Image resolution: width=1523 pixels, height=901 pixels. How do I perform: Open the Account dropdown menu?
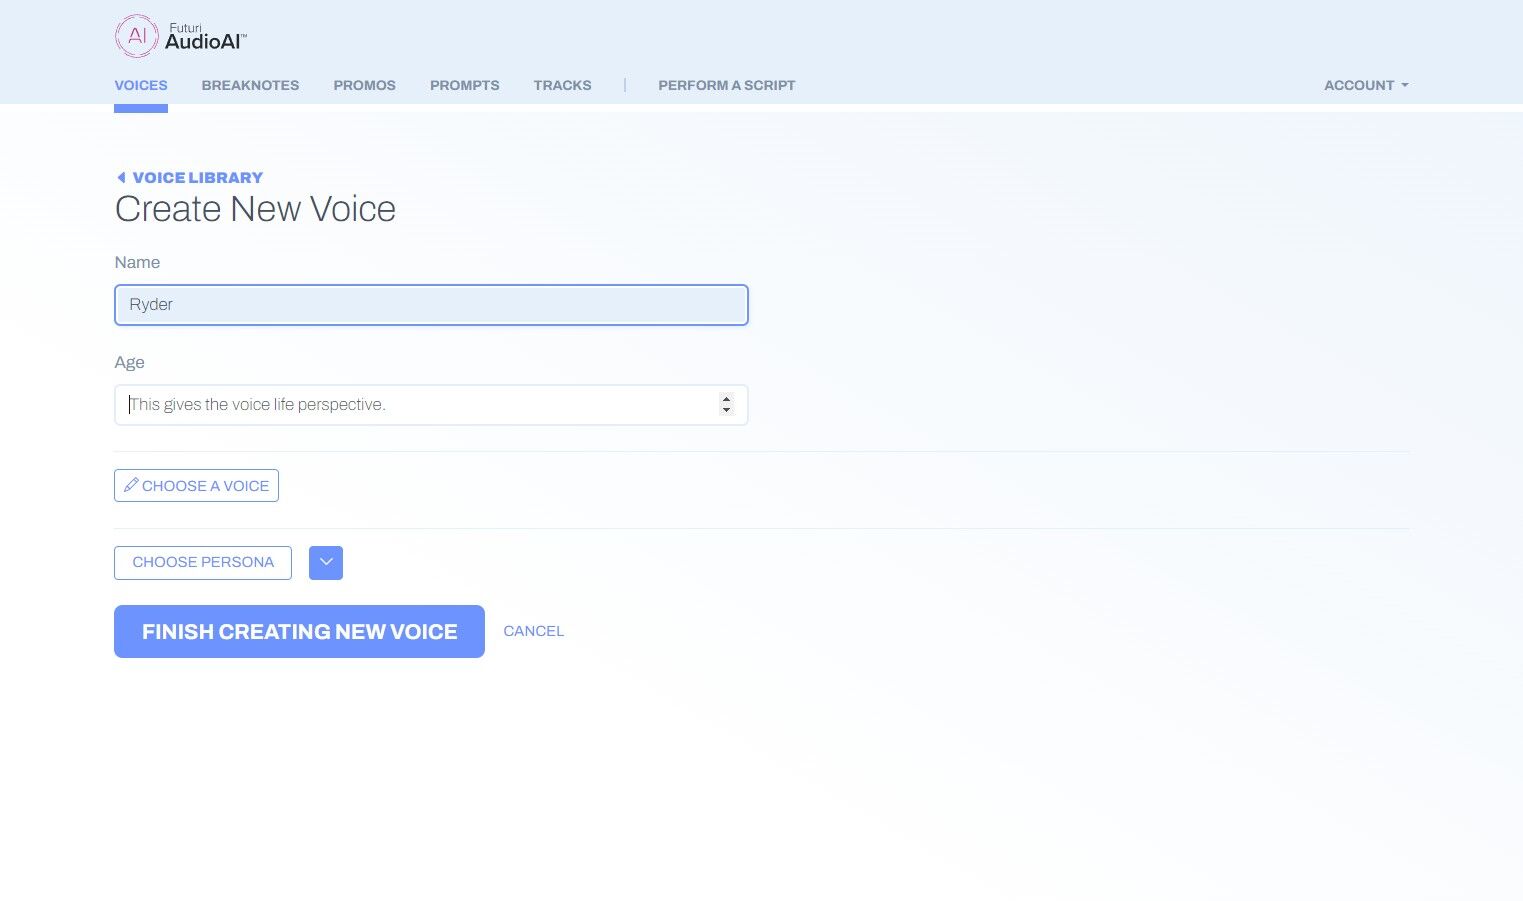[x=1365, y=85]
